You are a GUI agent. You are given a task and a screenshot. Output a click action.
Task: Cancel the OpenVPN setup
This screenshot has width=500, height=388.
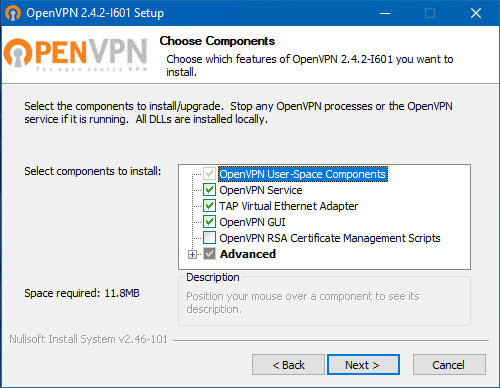pyautogui.click(x=449, y=365)
